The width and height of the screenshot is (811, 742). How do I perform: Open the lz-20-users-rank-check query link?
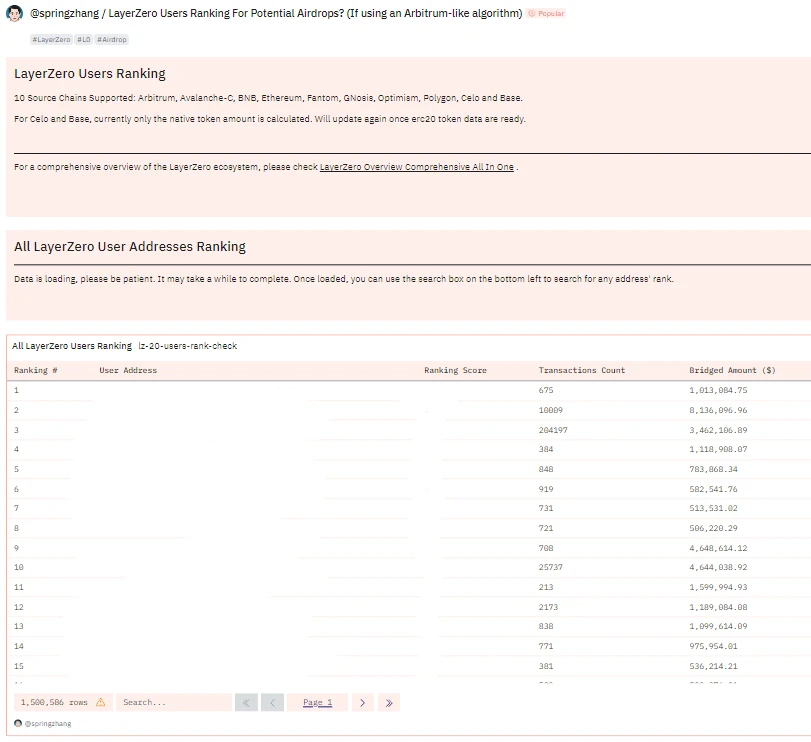(187, 346)
